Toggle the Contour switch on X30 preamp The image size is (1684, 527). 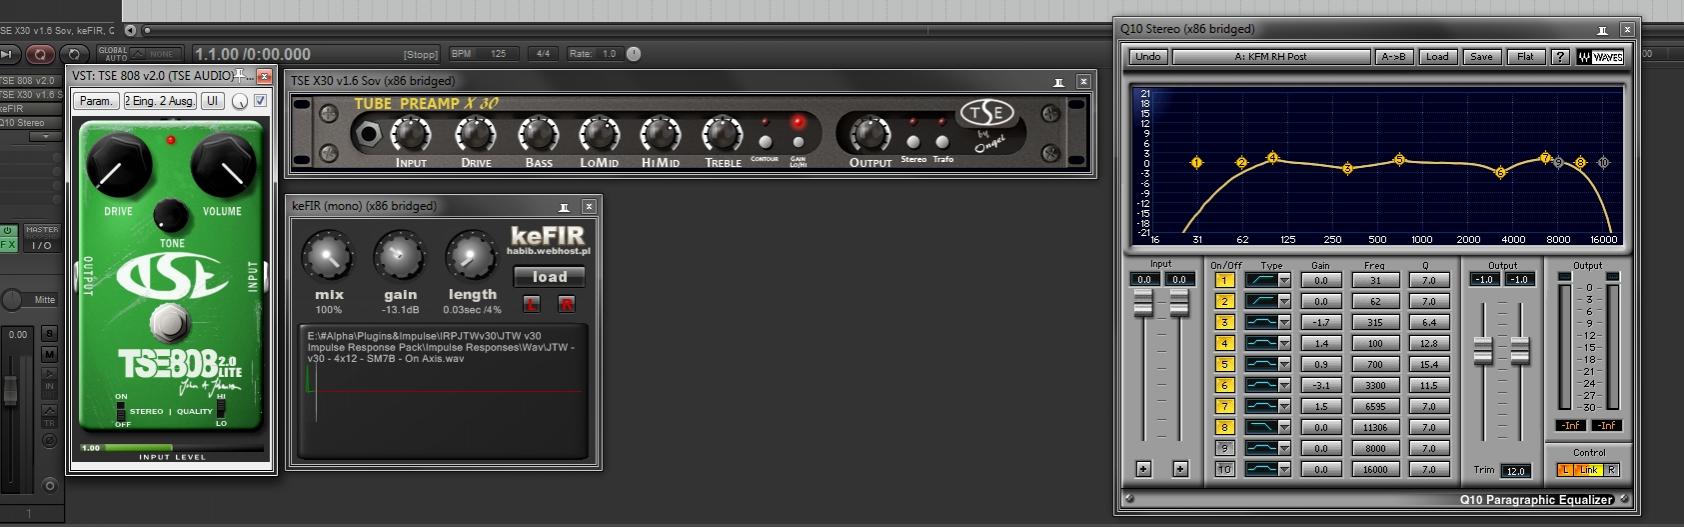[x=765, y=142]
